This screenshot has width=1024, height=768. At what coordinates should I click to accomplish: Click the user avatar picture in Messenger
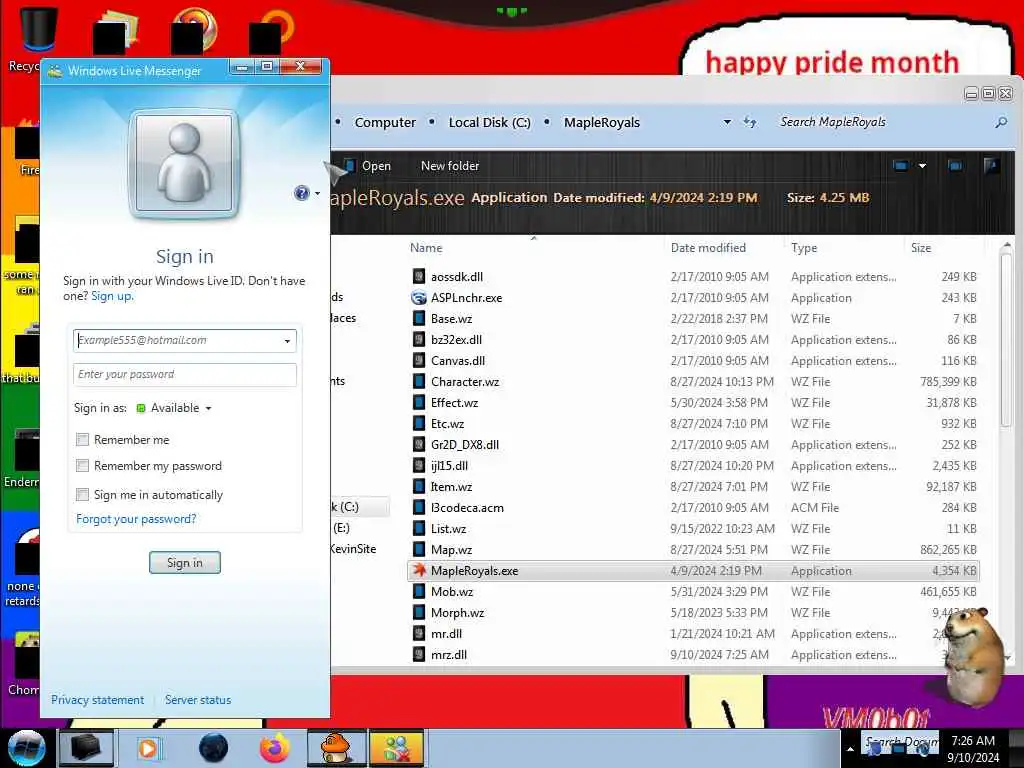(184, 163)
